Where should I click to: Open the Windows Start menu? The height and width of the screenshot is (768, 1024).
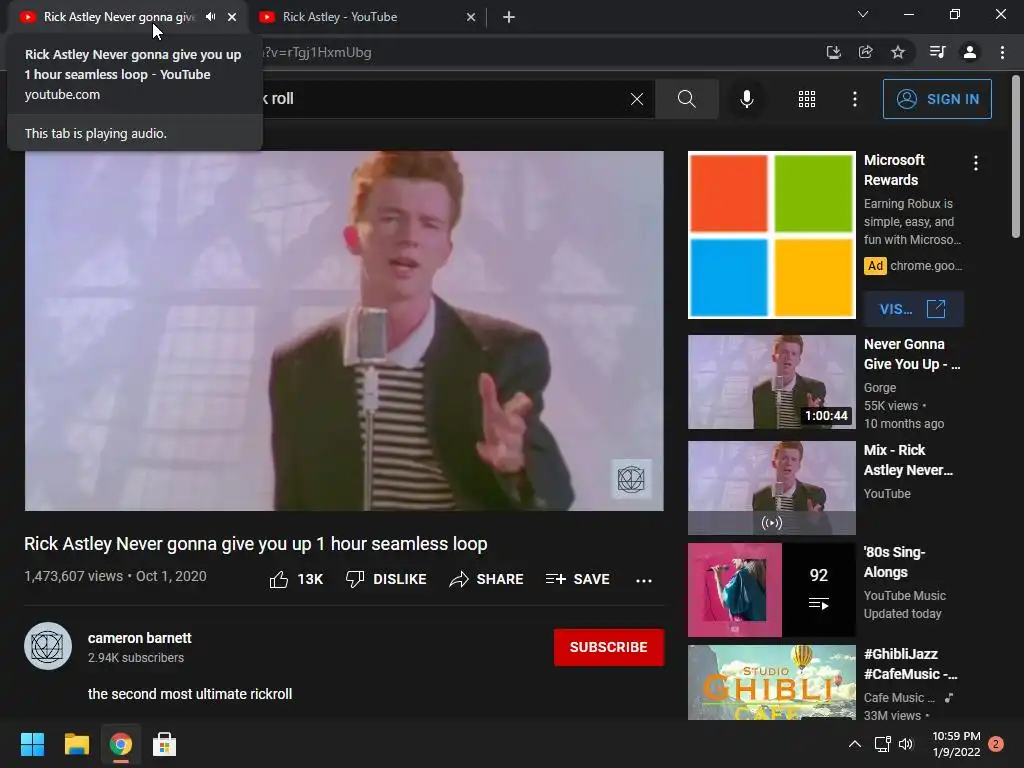(x=32, y=744)
